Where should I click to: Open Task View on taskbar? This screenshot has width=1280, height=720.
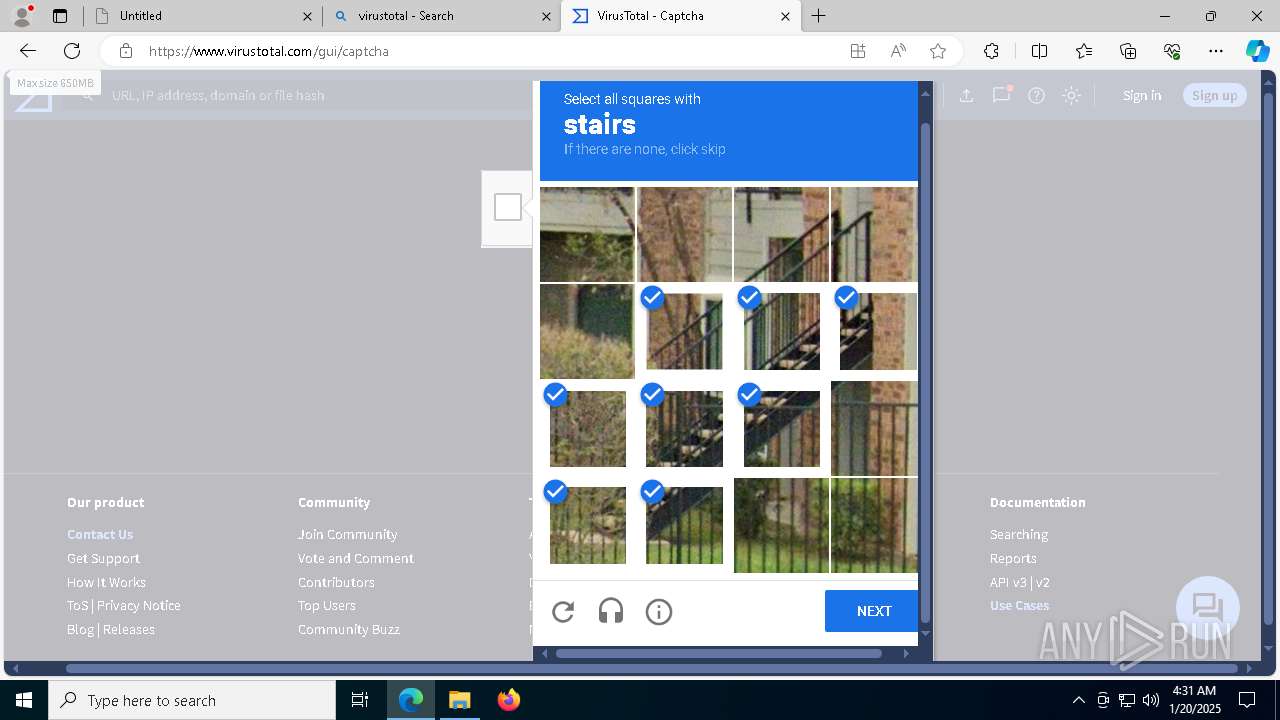pos(360,700)
